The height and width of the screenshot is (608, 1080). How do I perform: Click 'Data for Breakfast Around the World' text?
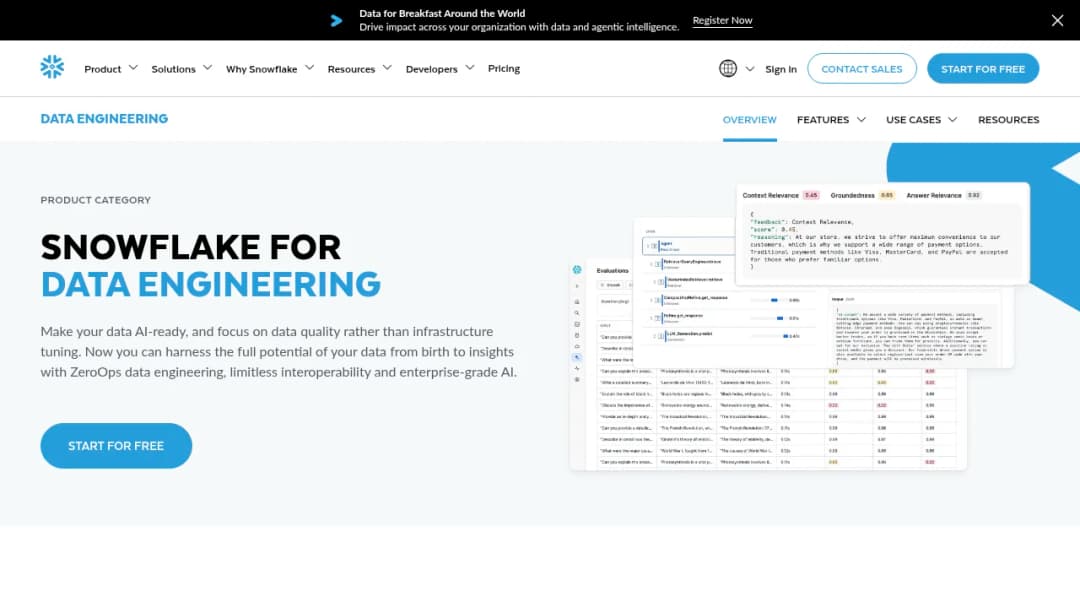tap(442, 13)
